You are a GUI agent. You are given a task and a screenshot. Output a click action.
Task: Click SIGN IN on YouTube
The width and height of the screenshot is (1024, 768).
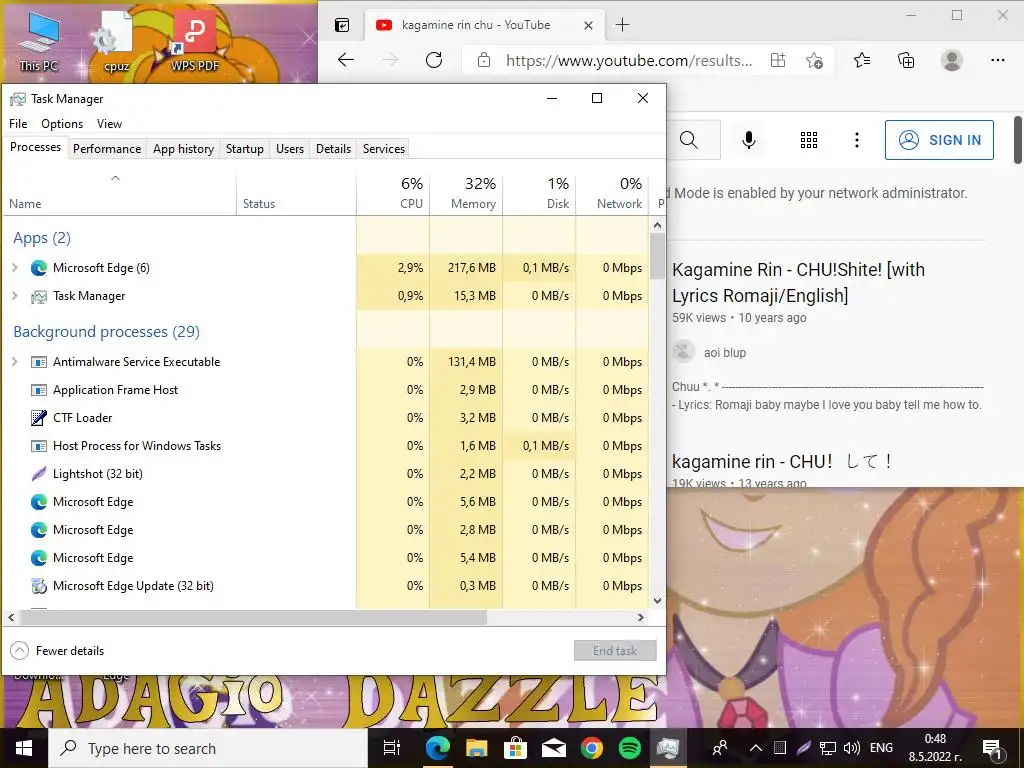point(939,140)
